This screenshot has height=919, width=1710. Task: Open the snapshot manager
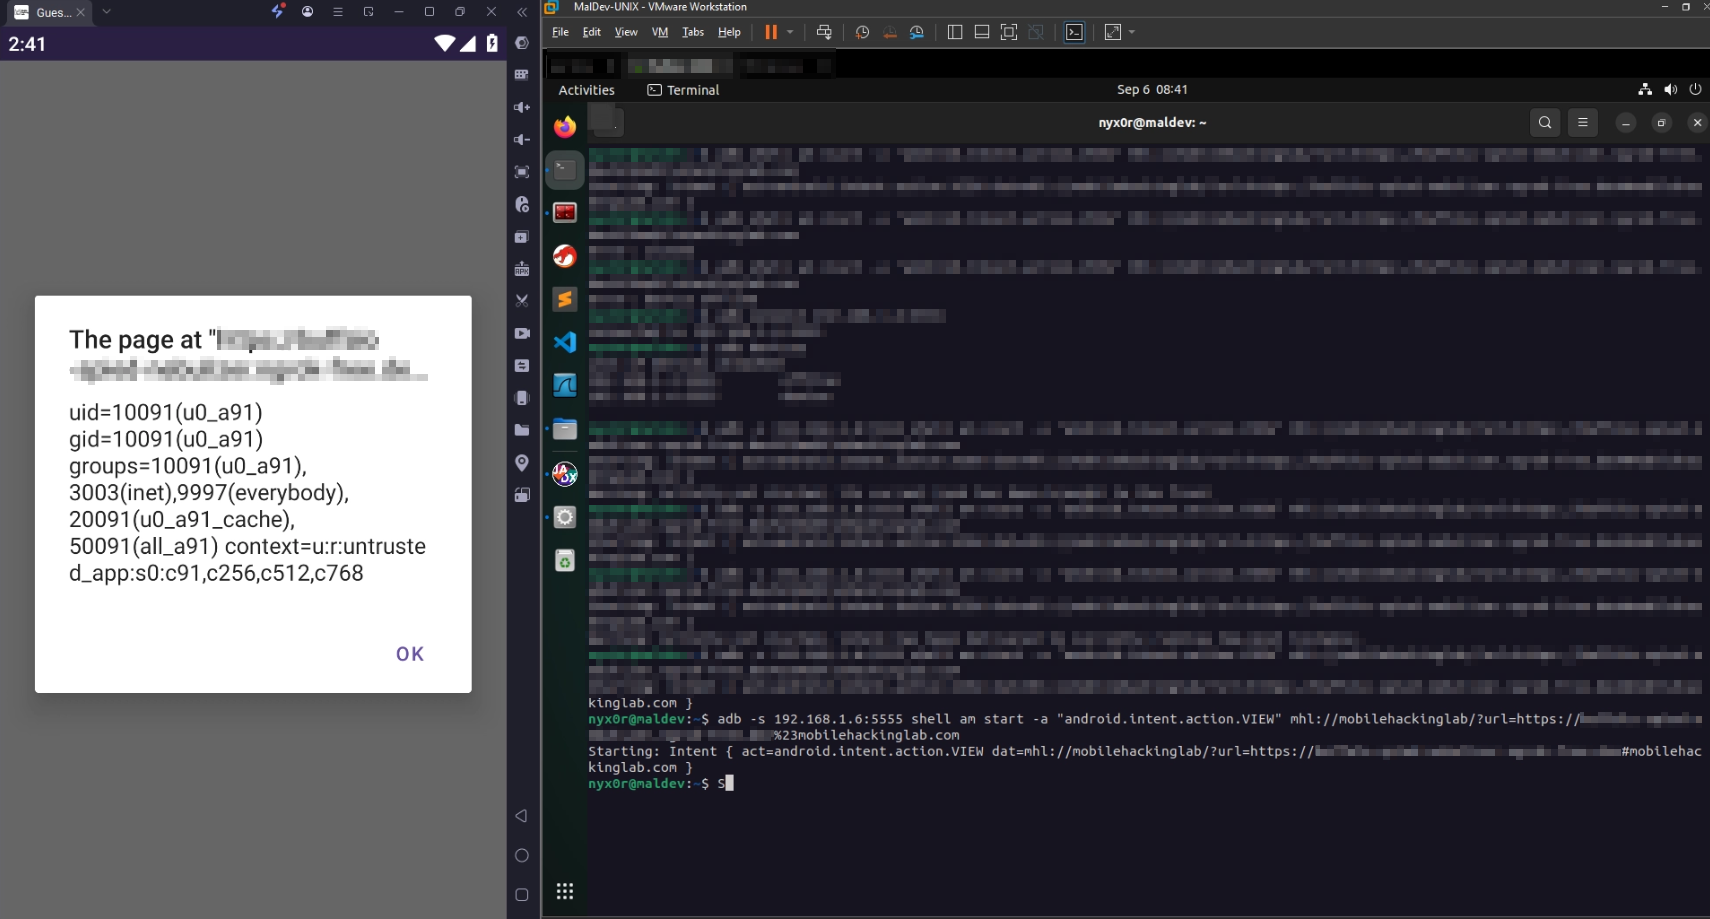click(917, 32)
